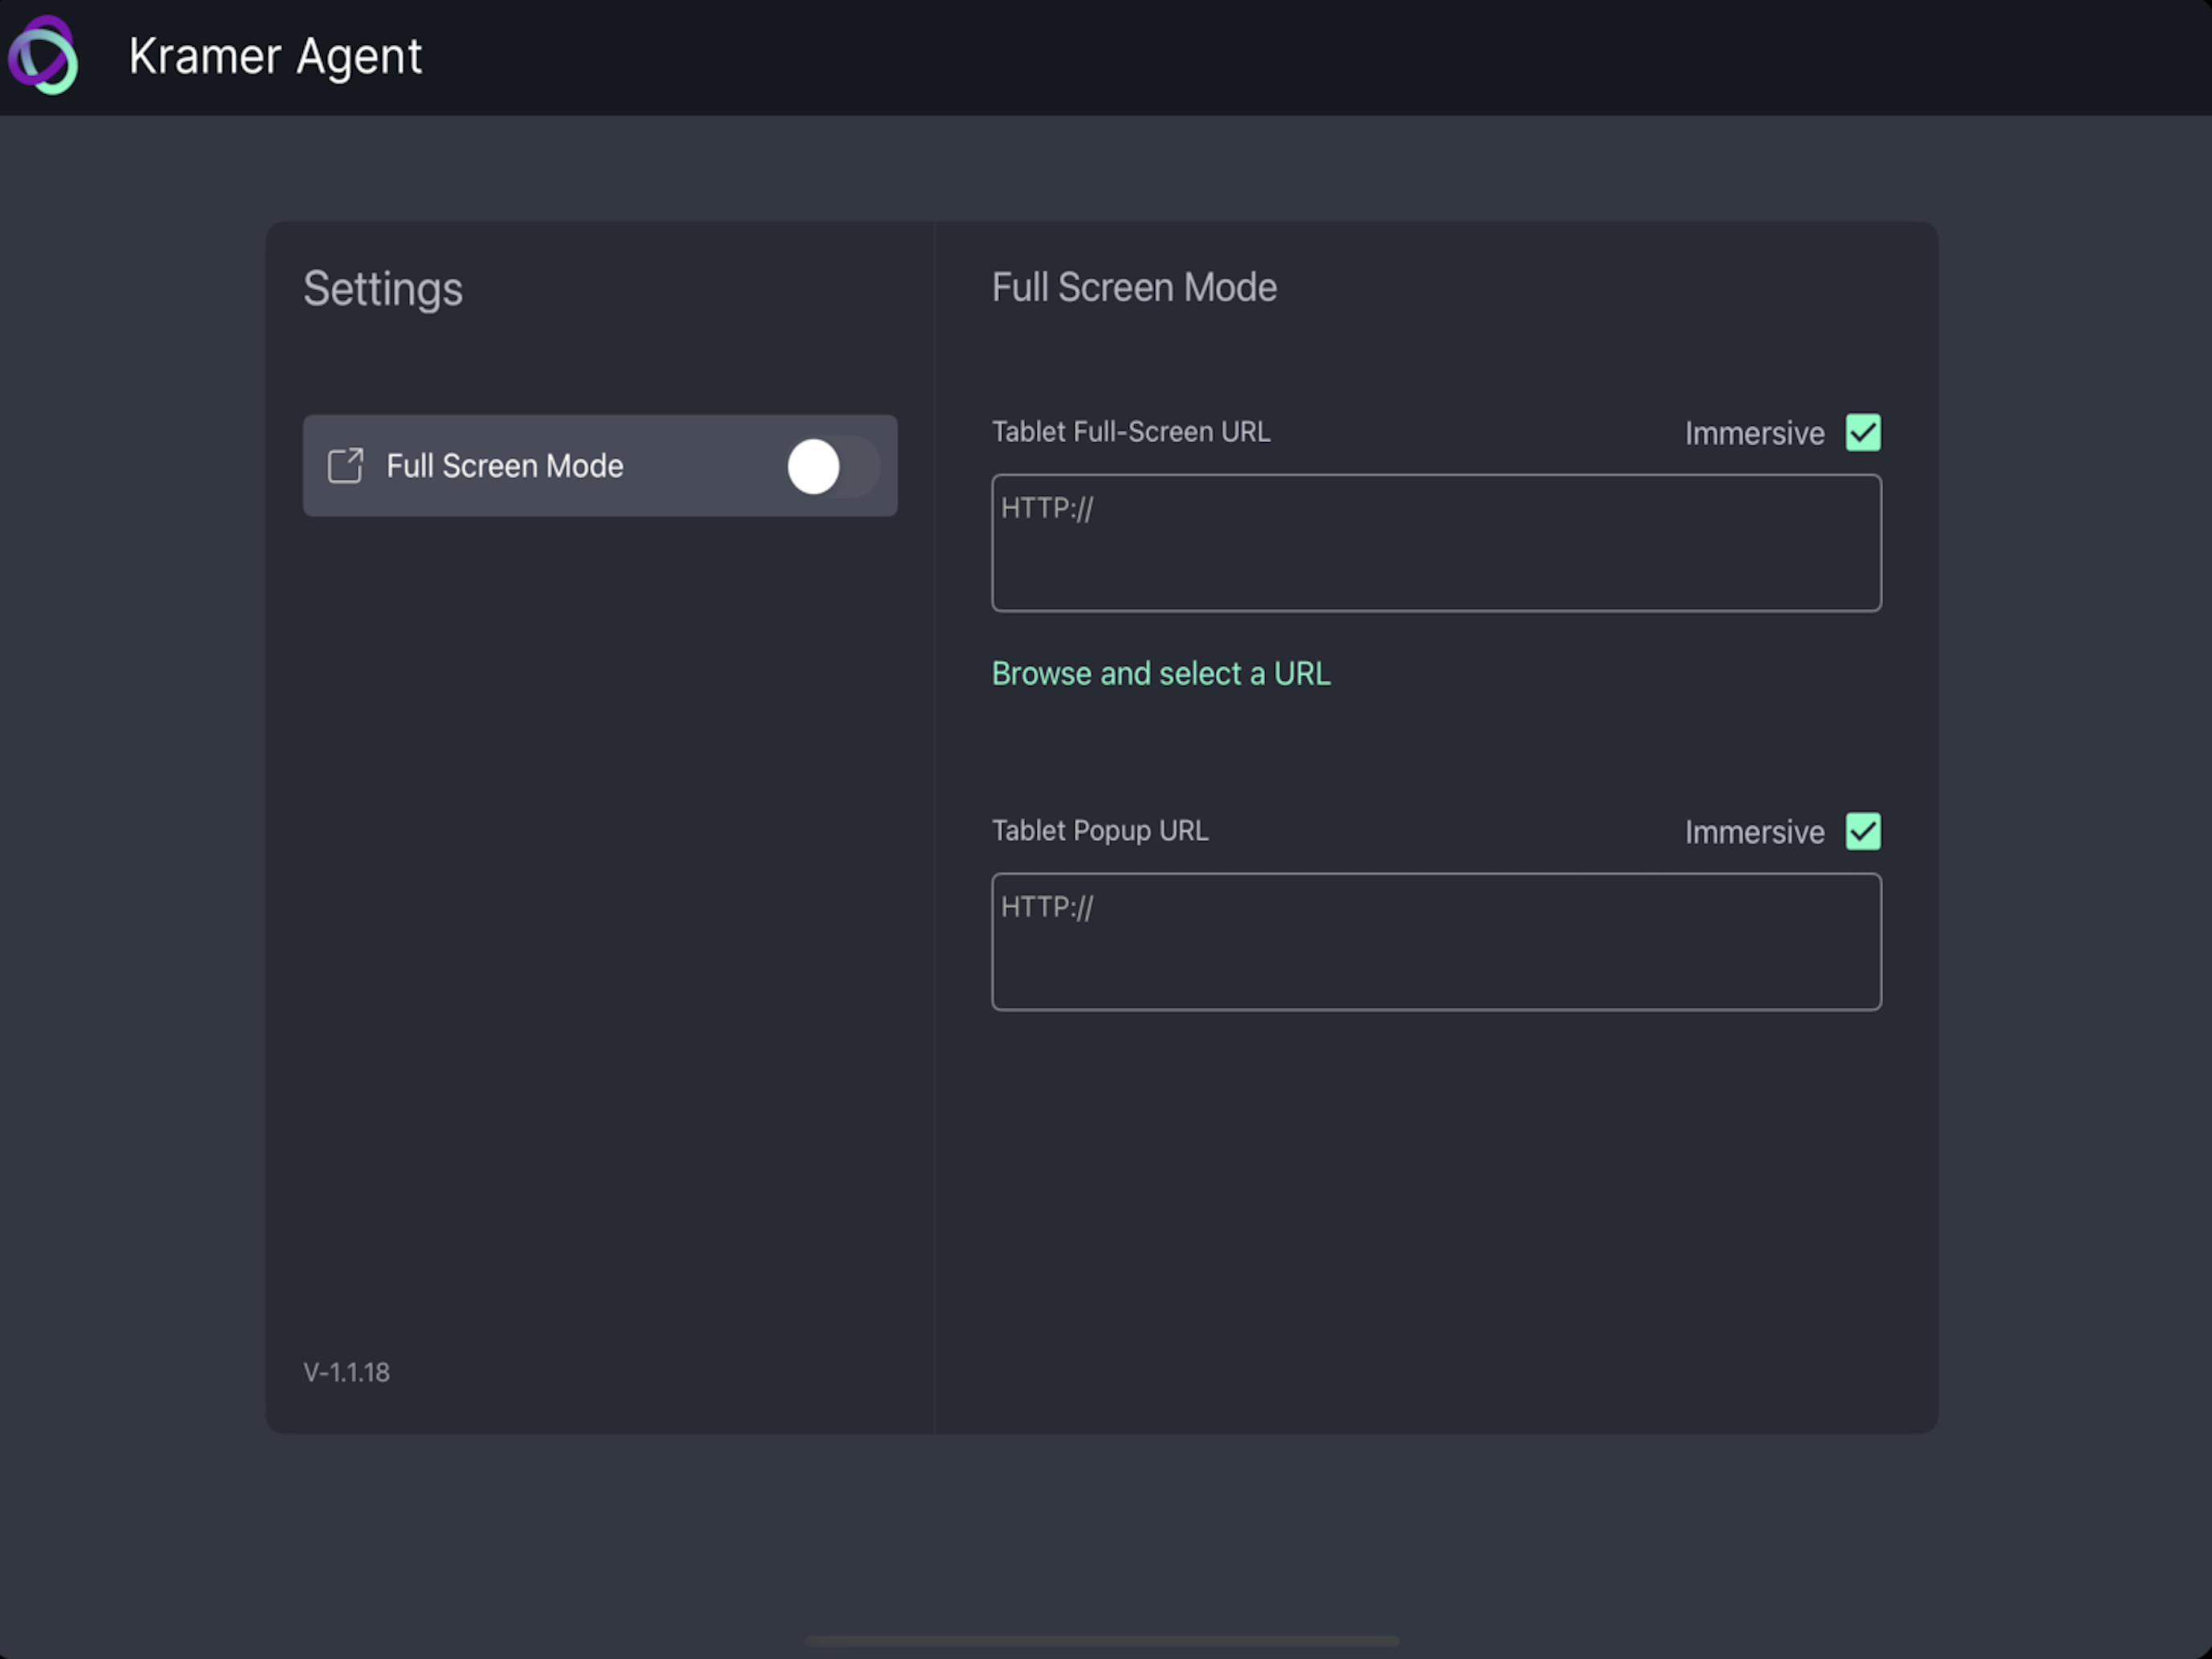Click the Full Screen Mode panel heading
The width and height of the screenshot is (2212, 1659).
pos(1134,288)
